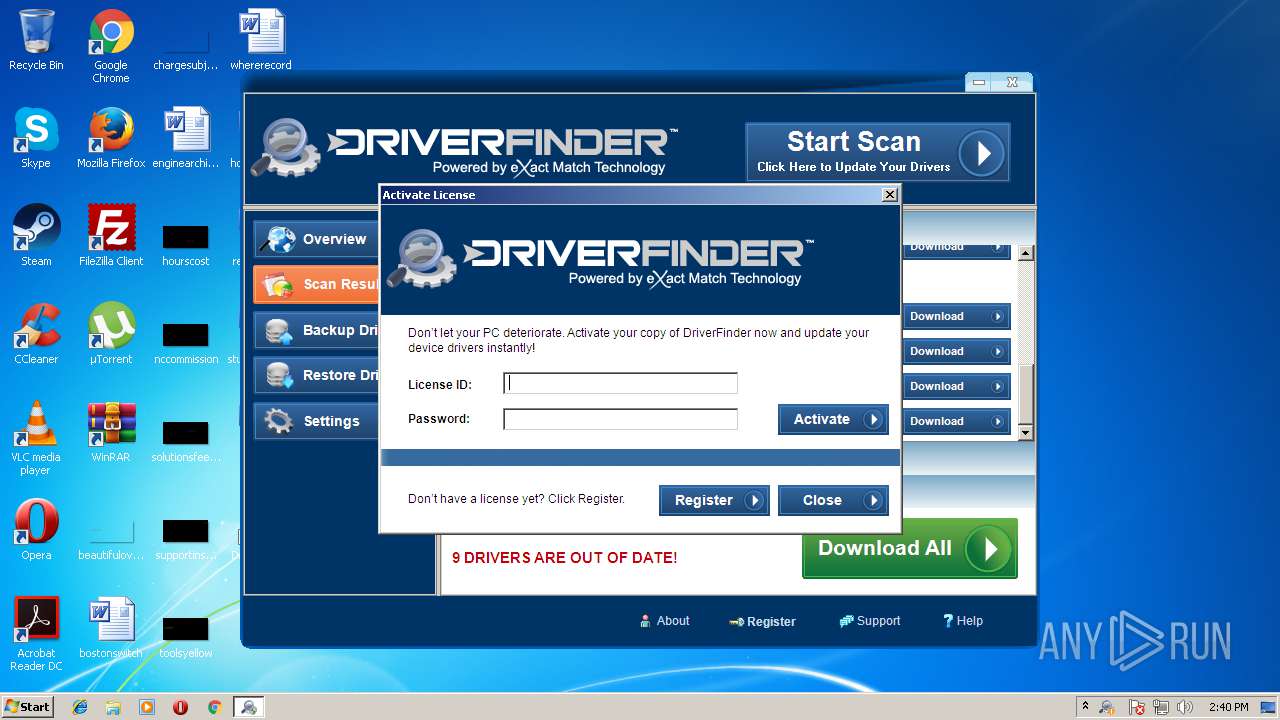This screenshot has width=1280, height=720.
Task: Launch WinRAR from desktop
Action: click(x=111, y=432)
